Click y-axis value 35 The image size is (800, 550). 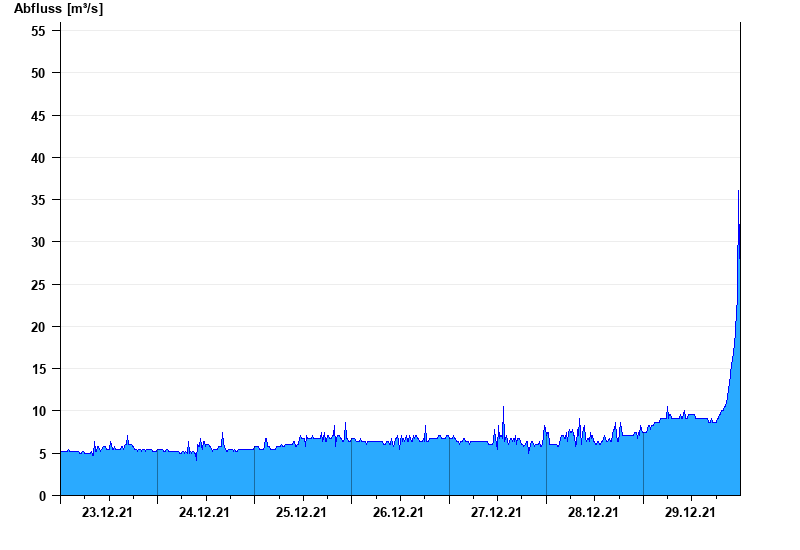tap(38, 200)
